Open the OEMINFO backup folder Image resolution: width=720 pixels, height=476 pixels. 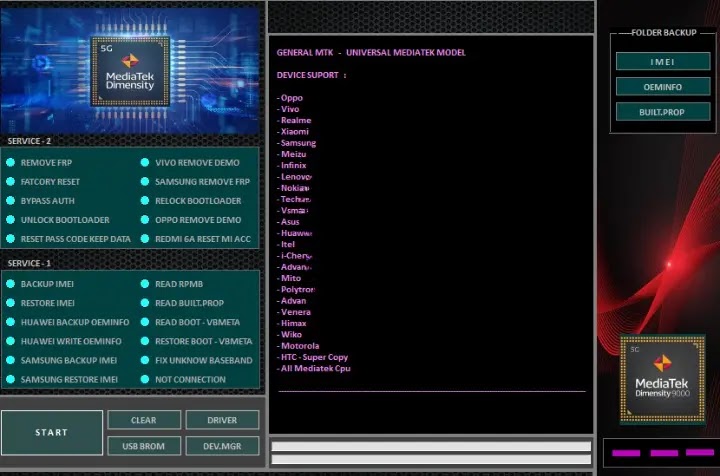coord(663,87)
